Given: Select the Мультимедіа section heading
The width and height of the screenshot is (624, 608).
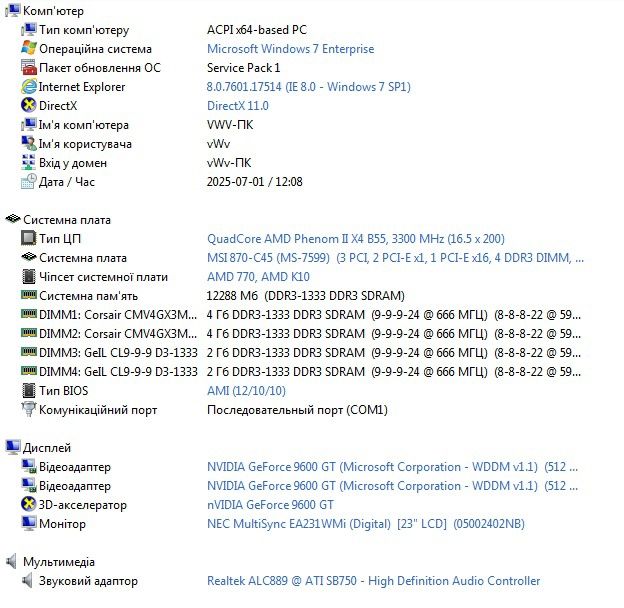Looking at the screenshot, I should 59,561.
